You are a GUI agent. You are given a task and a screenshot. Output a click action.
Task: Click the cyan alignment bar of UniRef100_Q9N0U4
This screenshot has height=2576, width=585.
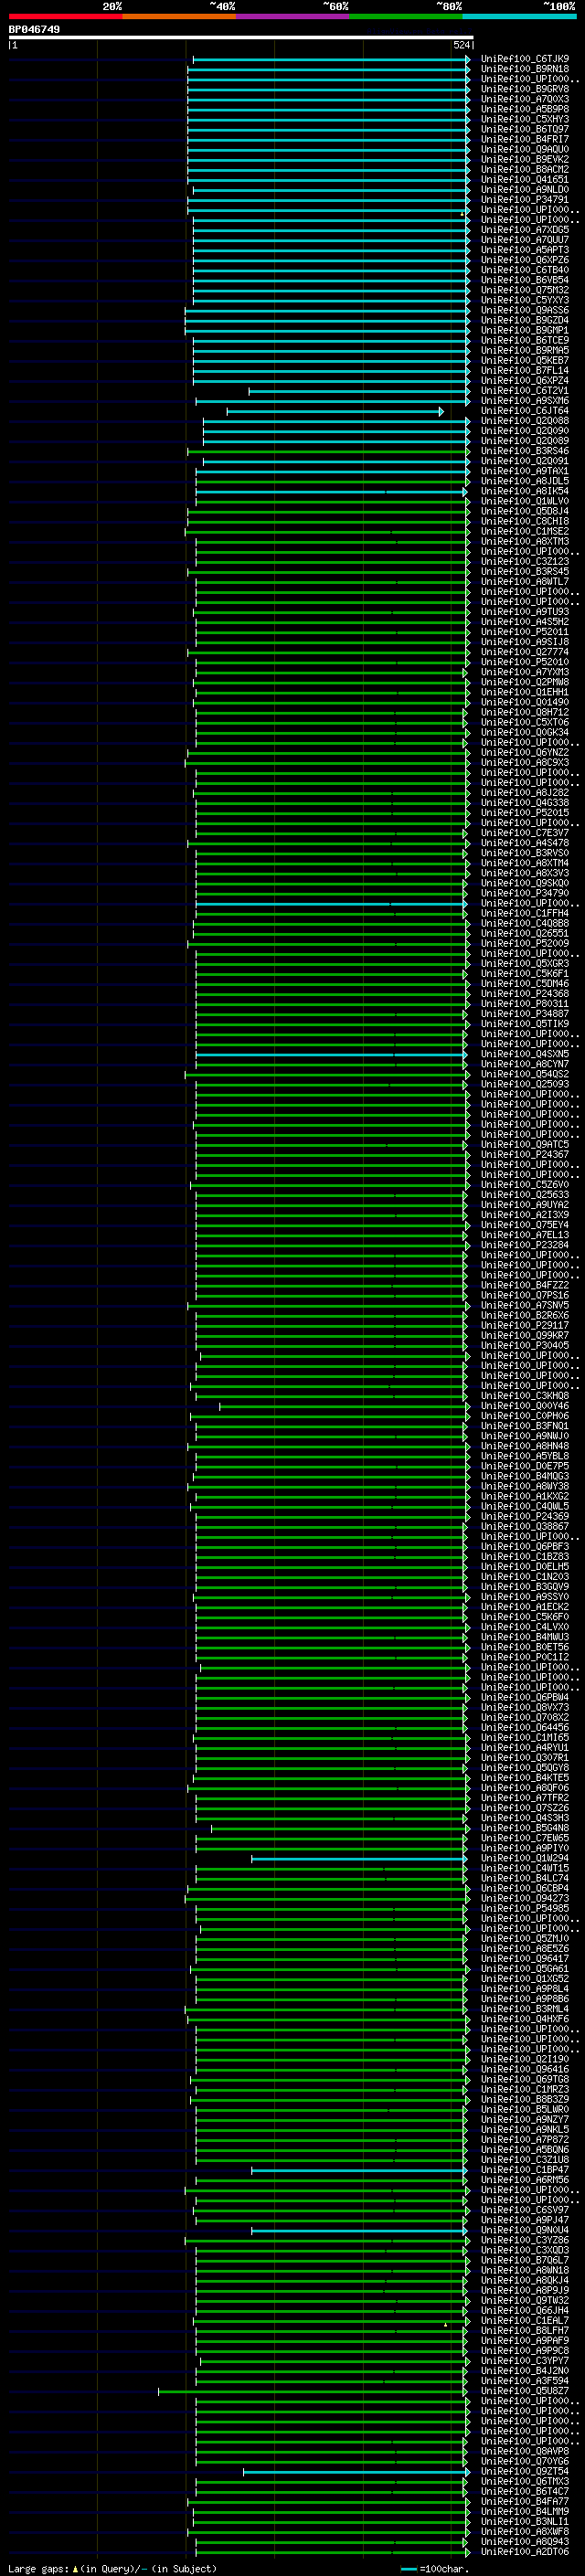[x=359, y=2230]
